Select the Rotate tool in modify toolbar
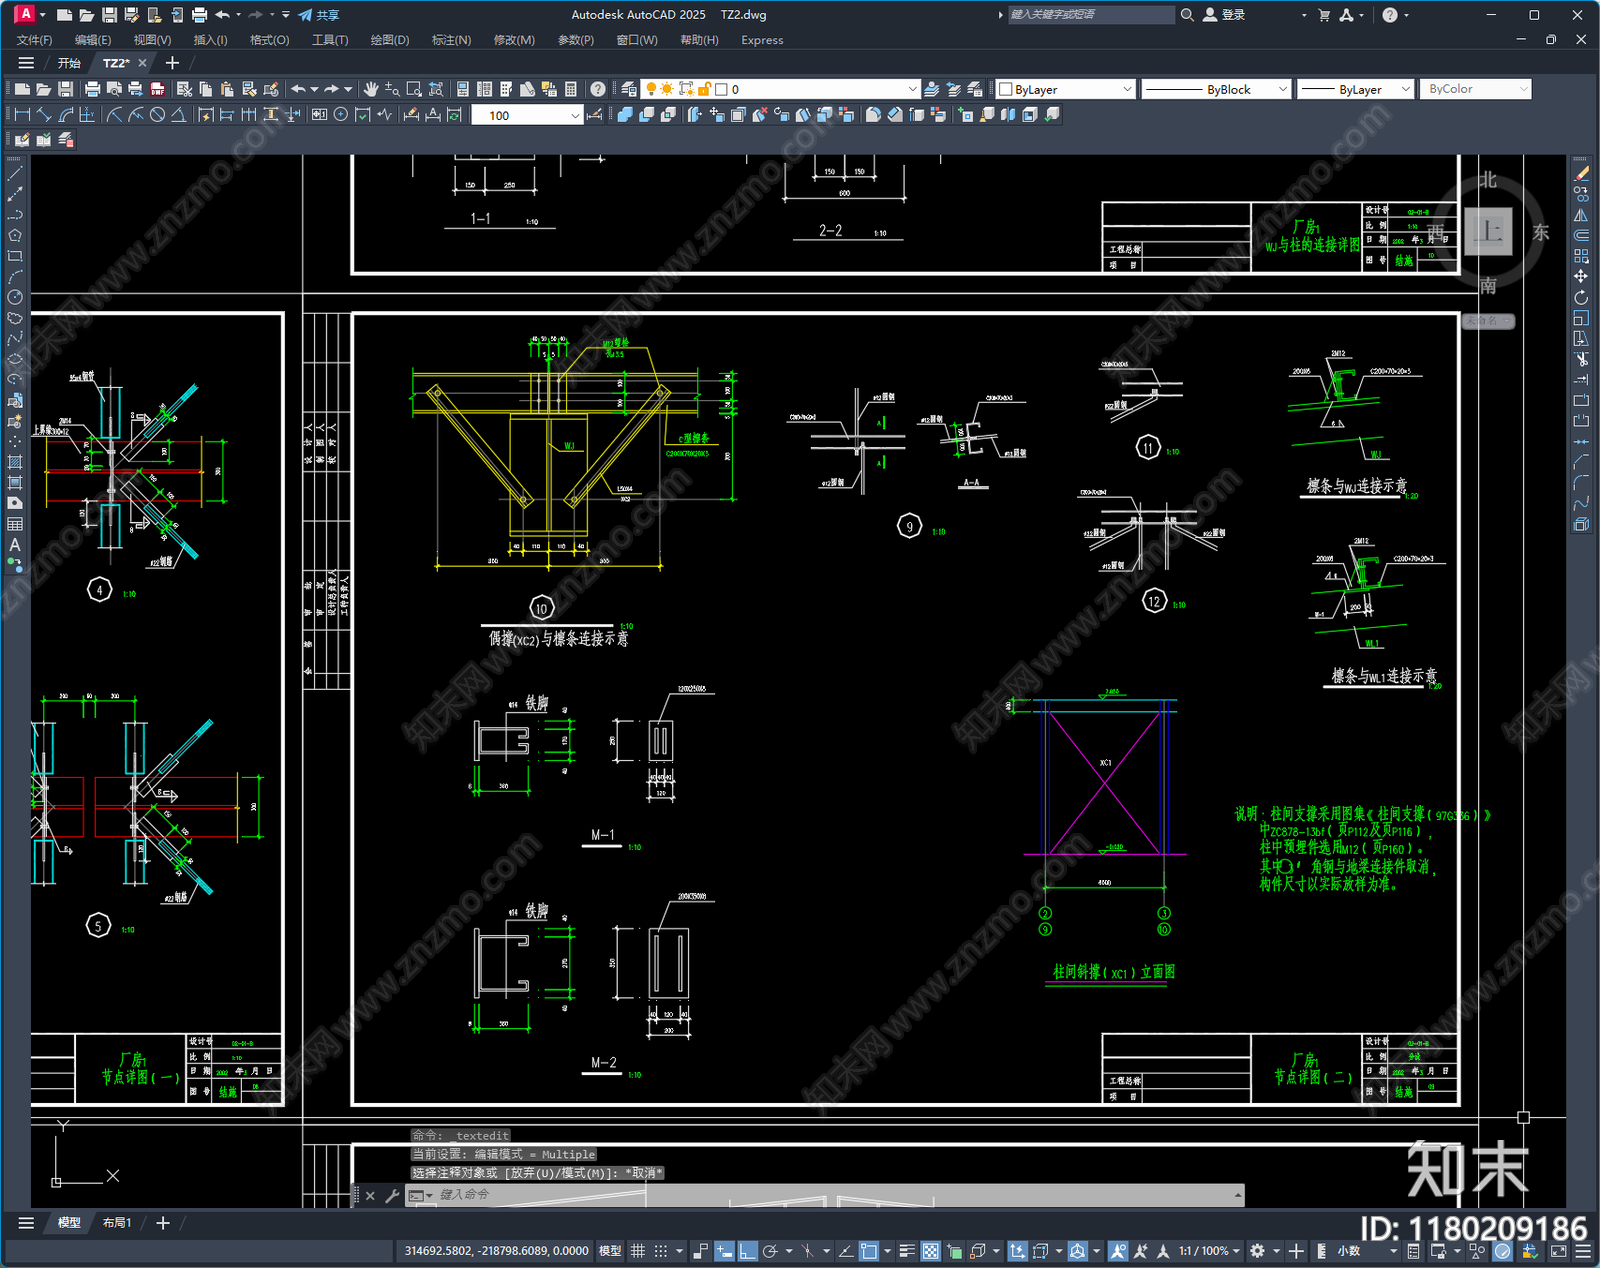This screenshot has height=1268, width=1600. coord(1581,297)
